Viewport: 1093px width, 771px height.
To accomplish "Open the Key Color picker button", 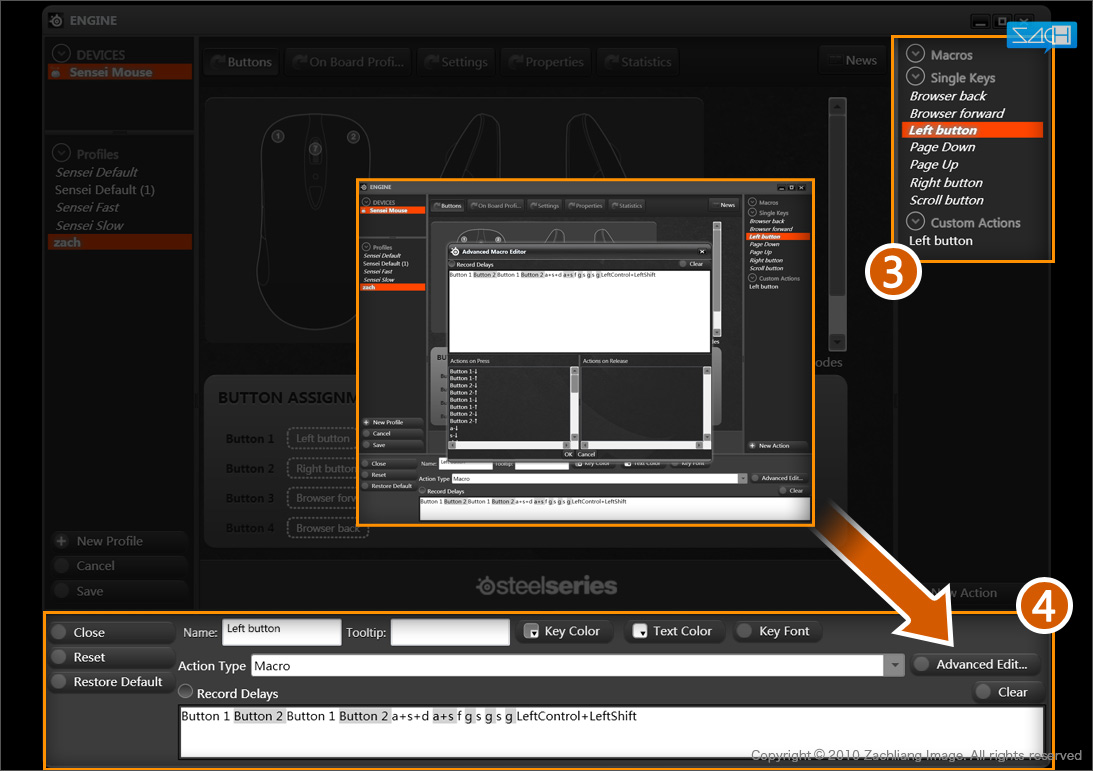I will [x=565, y=632].
